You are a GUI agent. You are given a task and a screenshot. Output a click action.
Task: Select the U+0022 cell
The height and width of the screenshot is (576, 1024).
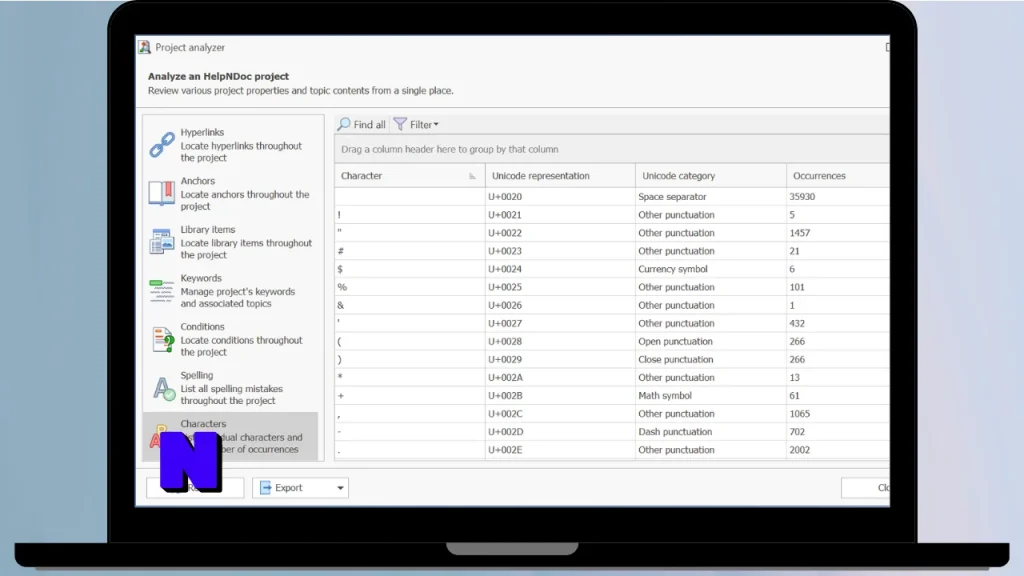tap(560, 232)
